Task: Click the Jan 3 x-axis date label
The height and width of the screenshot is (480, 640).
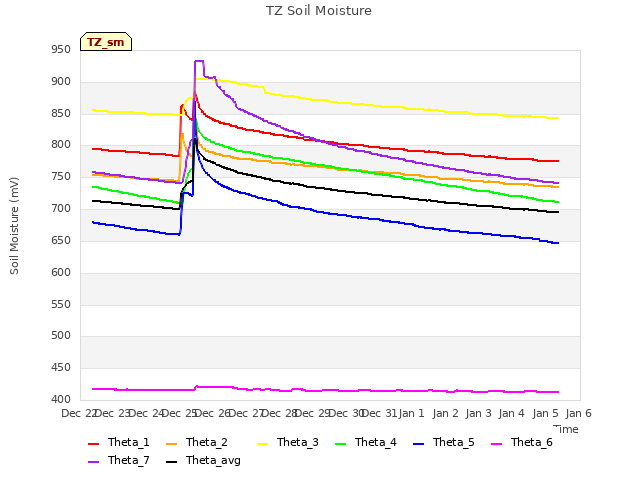Action: pos(478,413)
